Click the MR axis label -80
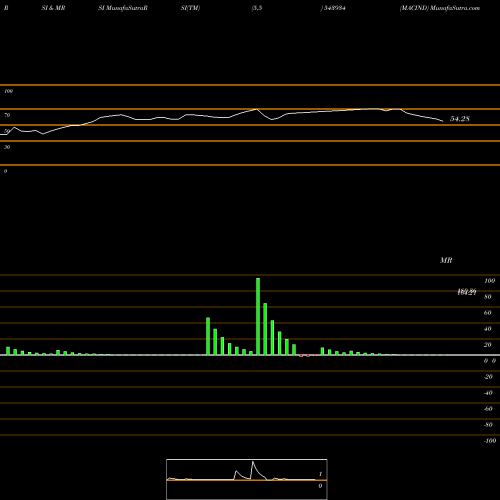500x500 pixels. coord(488,425)
